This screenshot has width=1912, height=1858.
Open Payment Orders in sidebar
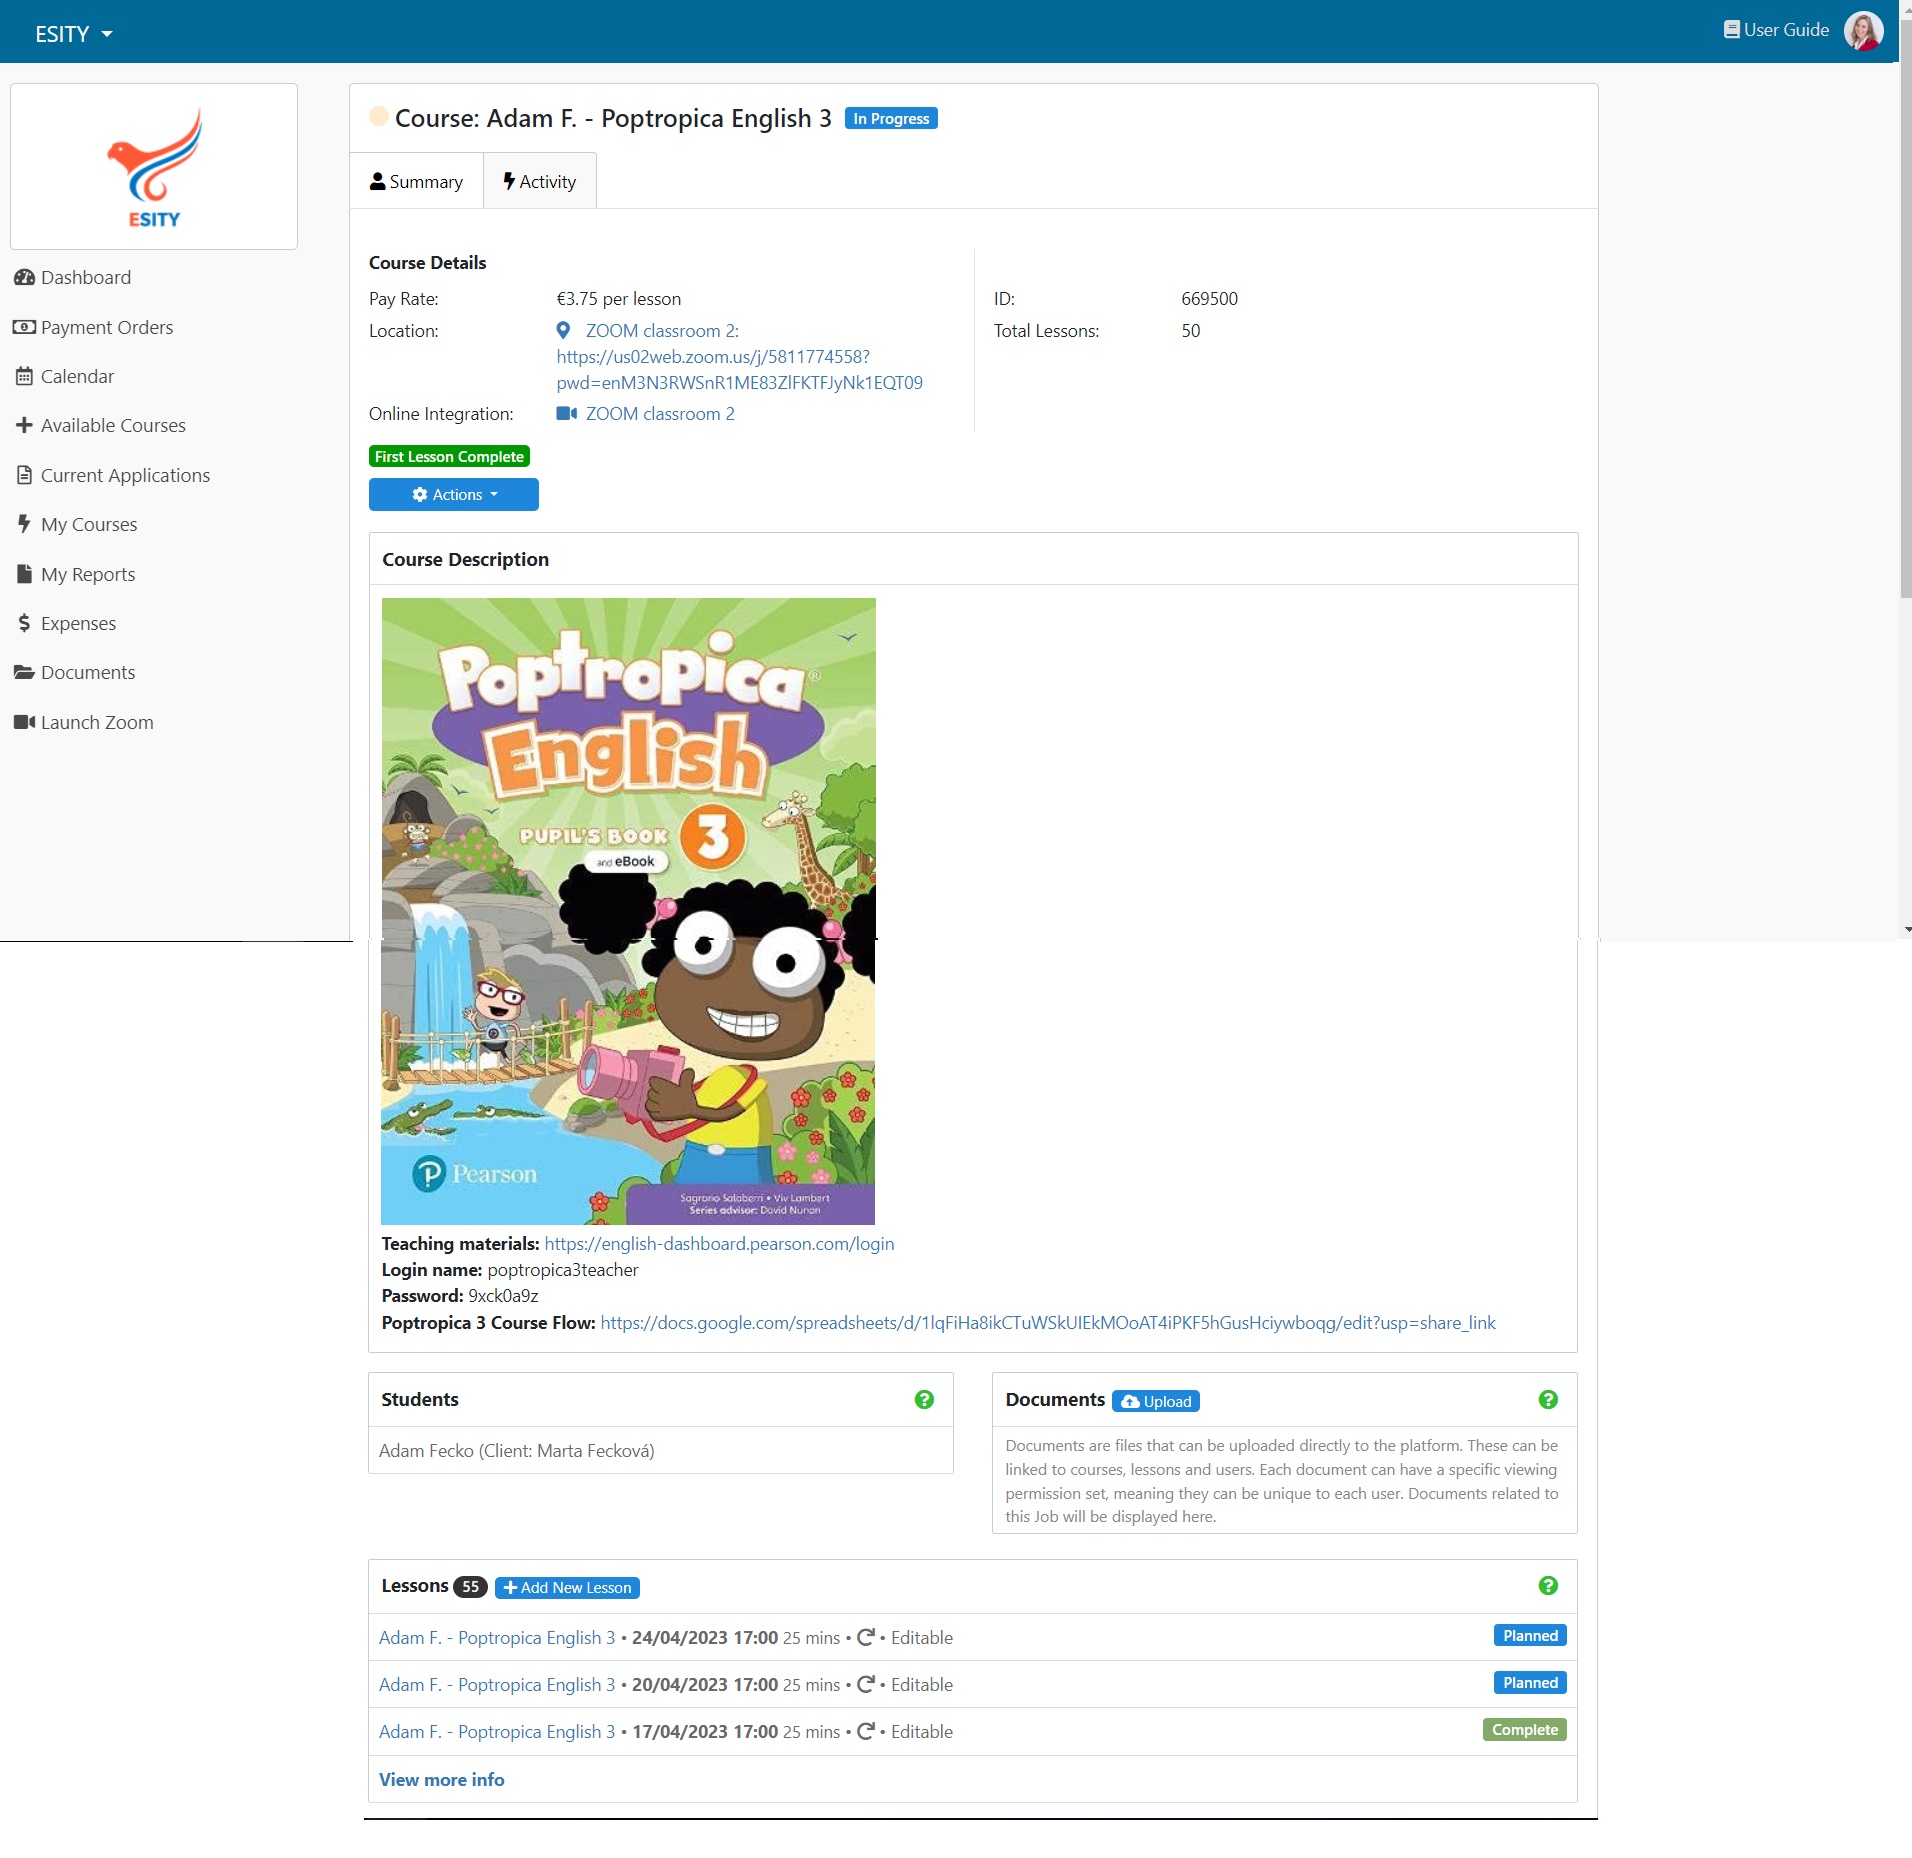(x=107, y=328)
